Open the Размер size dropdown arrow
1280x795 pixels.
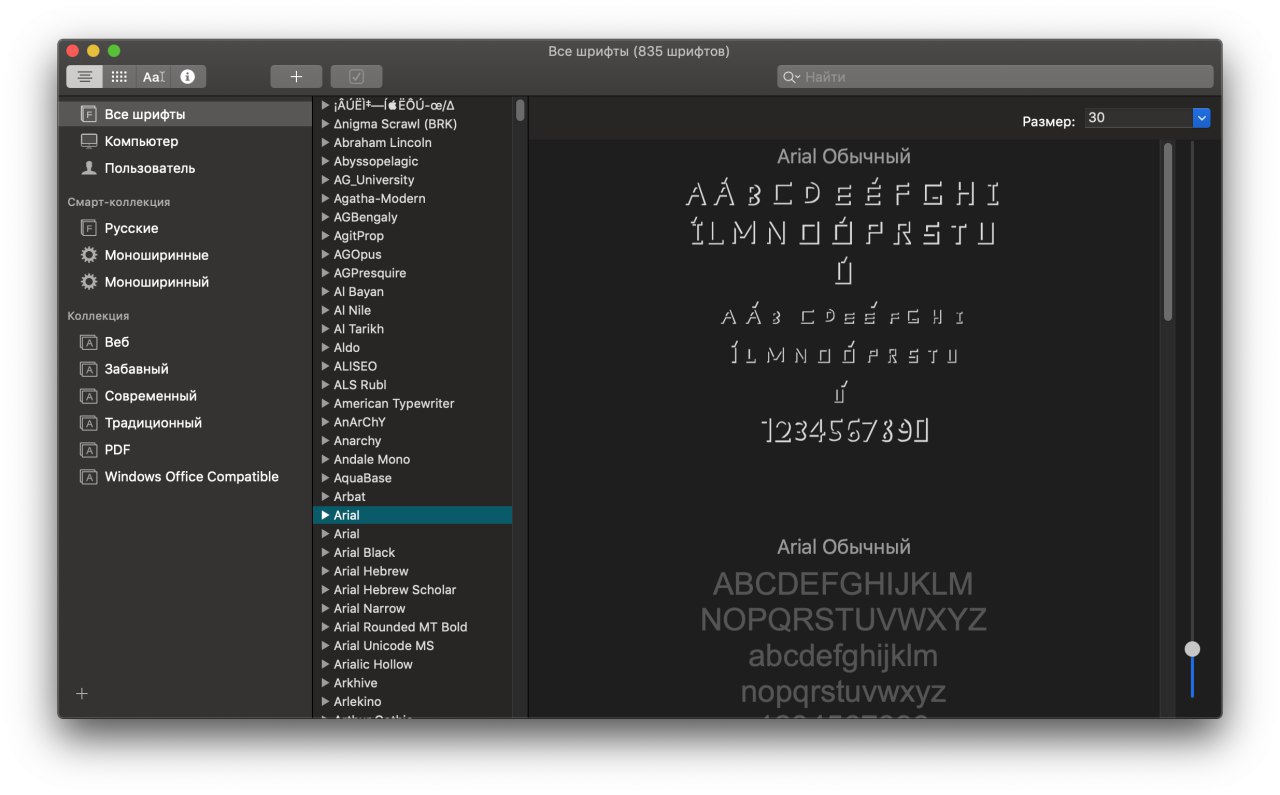point(1201,118)
